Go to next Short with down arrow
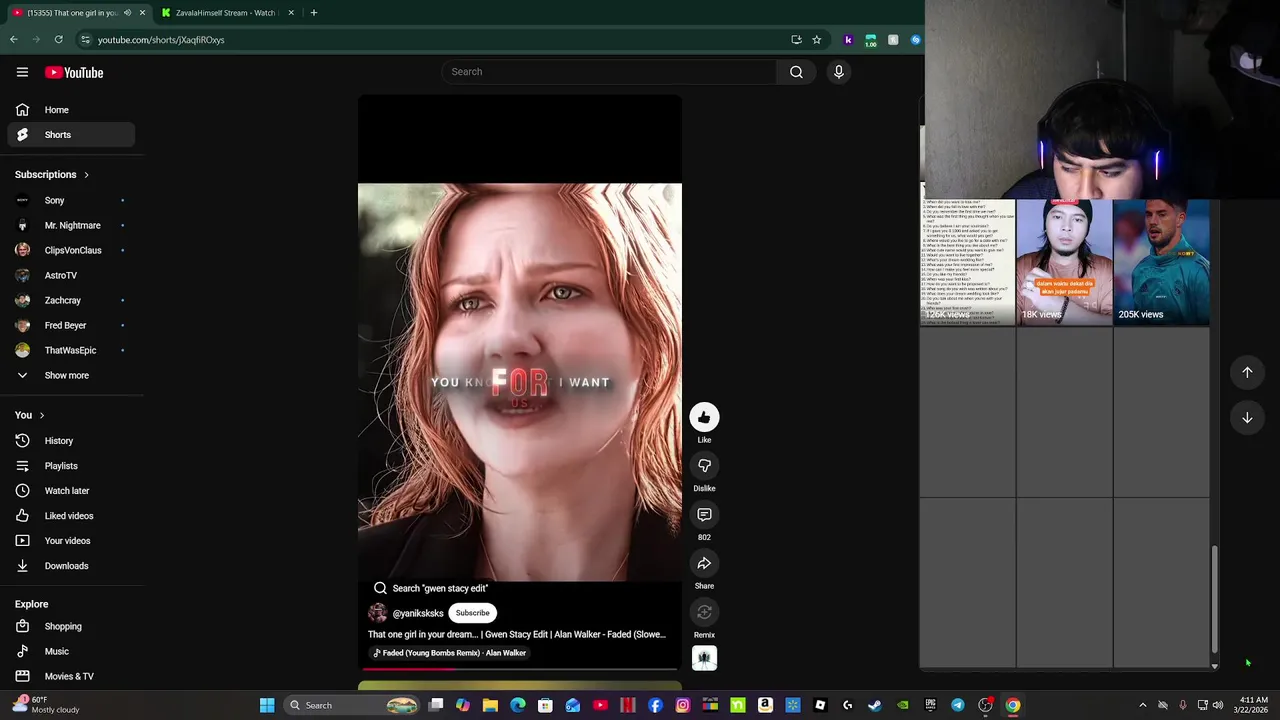1280x720 pixels. pyautogui.click(x=1247, y=418)
